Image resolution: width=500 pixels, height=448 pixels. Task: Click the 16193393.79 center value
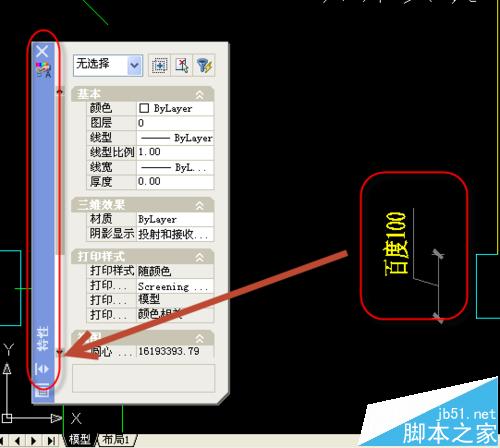pos(175,351)
